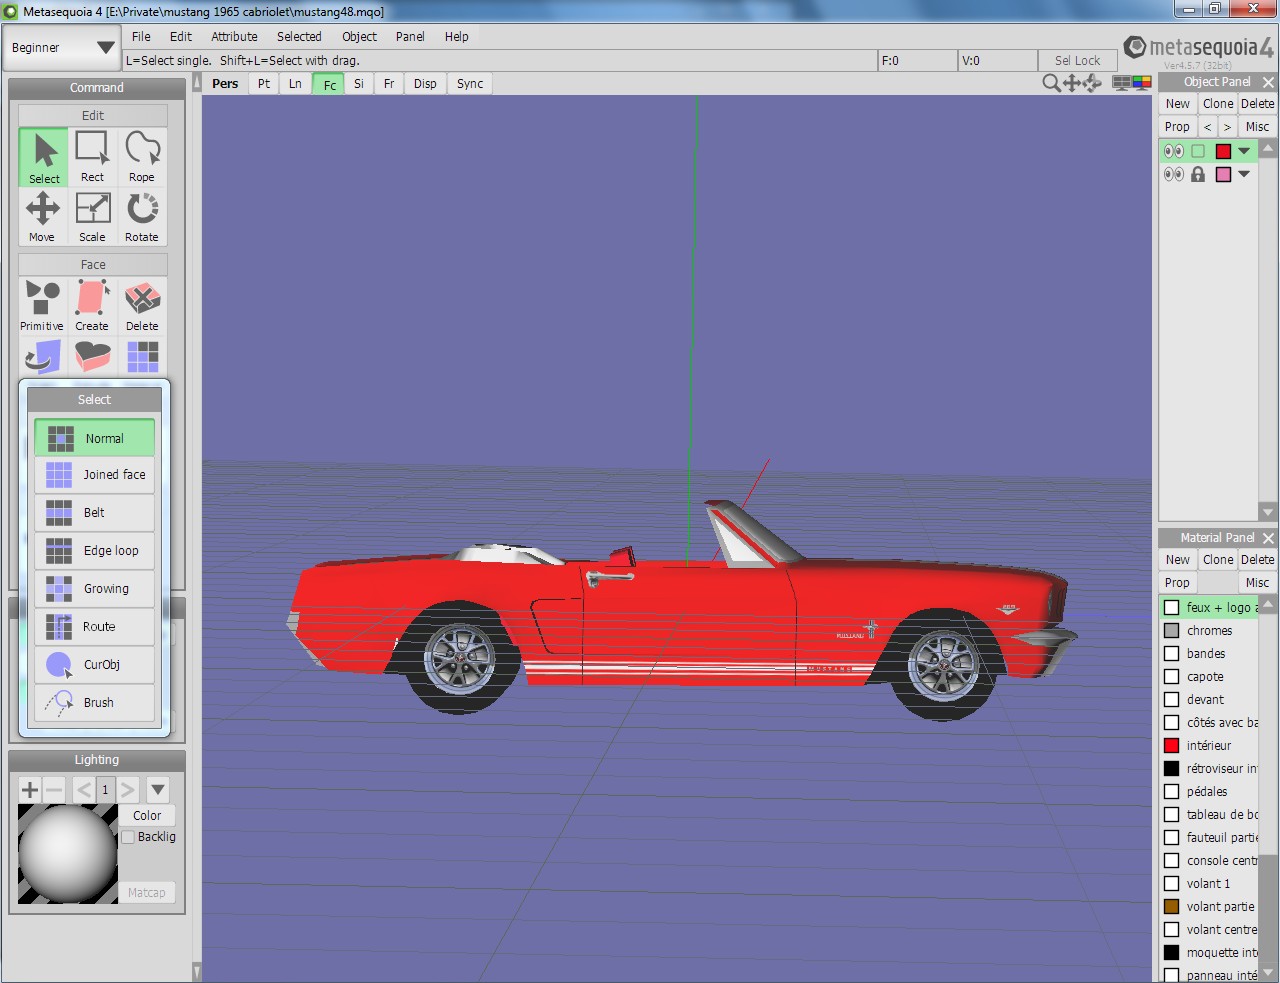Screen dimensions: 1280x983
Task: Pick the Rotate tool
Action: point(142,217)
